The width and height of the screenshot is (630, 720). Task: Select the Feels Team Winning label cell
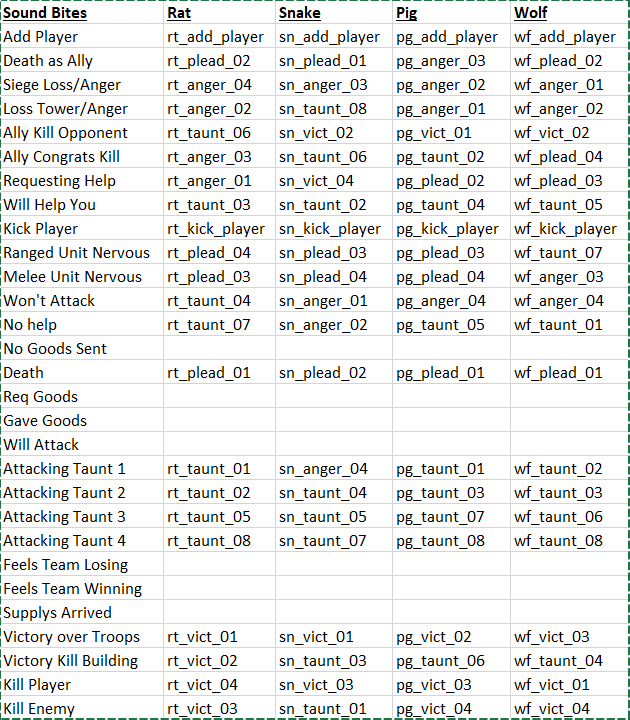tap(82, 589)
